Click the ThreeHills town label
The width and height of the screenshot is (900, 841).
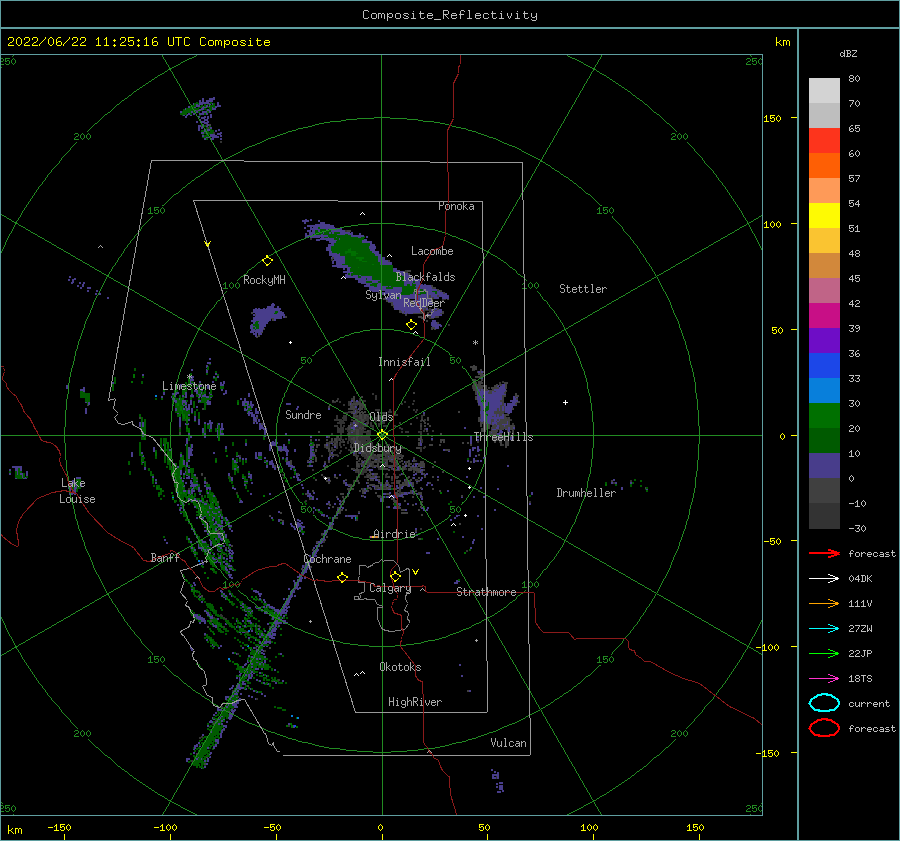point(503,437)
